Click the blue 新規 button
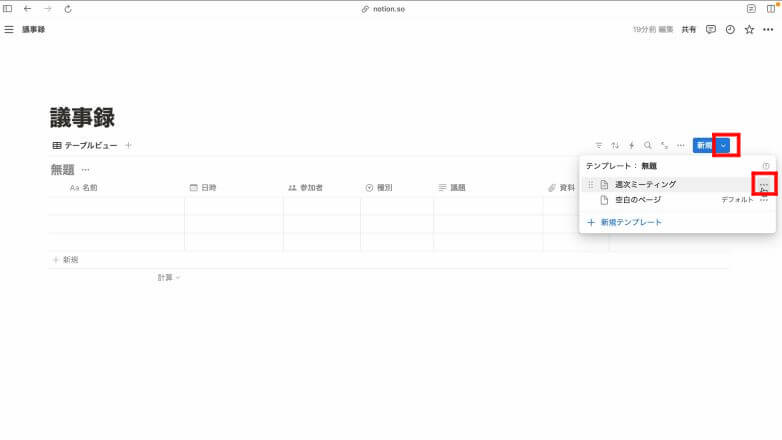The width and height of the screenshot is (782, 440). (x=704, y=145)
